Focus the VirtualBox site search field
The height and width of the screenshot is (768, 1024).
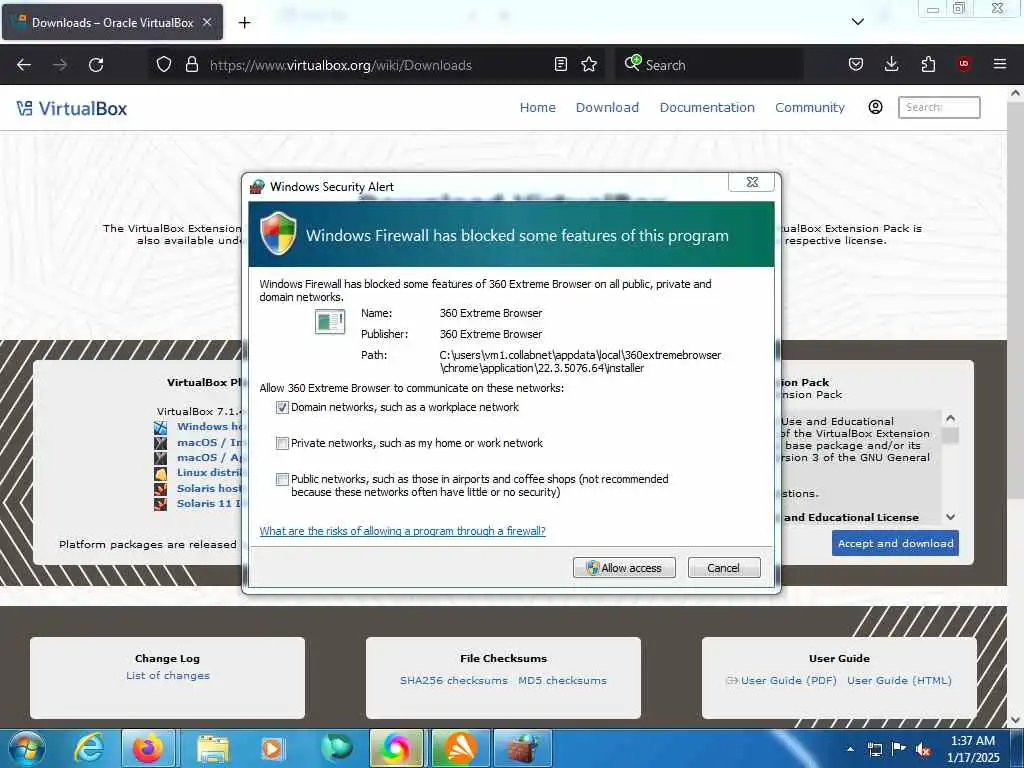tap(939, 107)
